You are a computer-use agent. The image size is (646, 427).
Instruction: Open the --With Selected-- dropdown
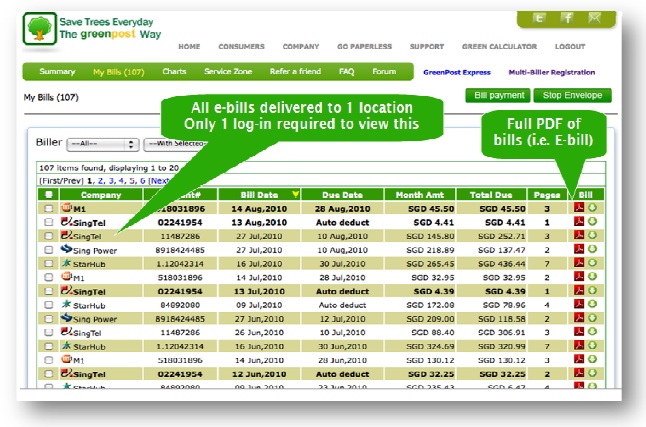(176, 144)
